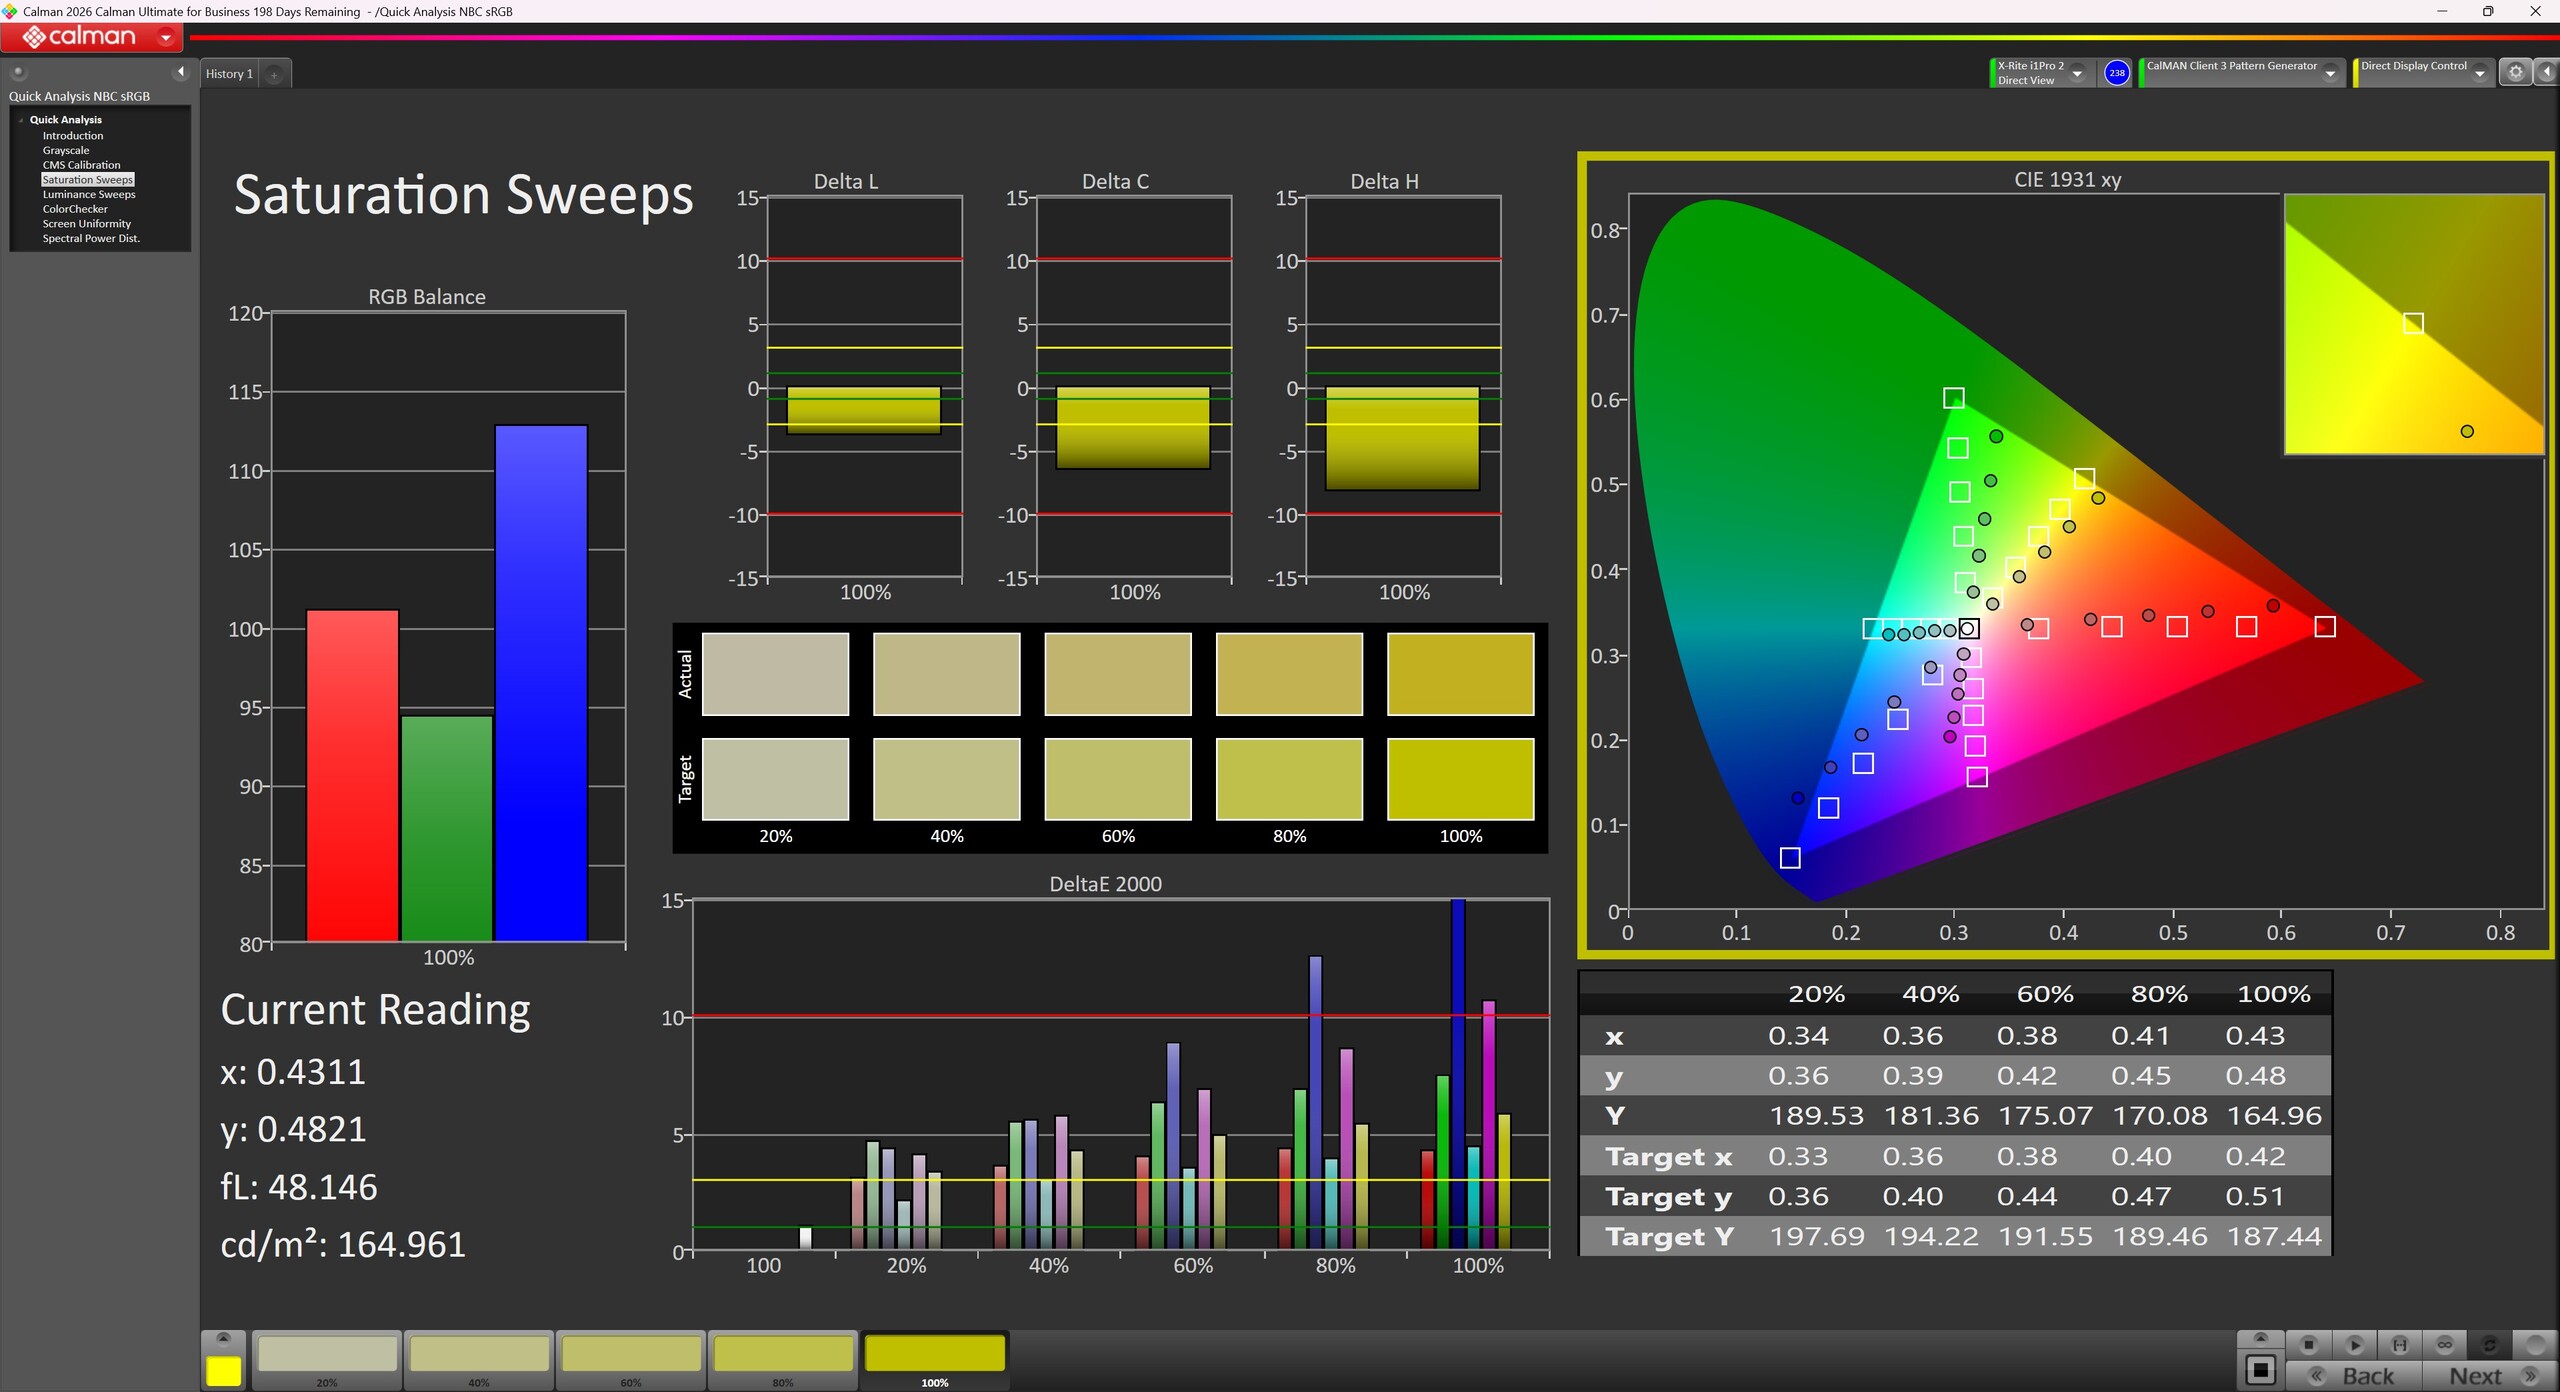Select the 40% saturation patch in bottom strip
The width and height of the screenshot is (2560, 1392).
coord(479,1360)
